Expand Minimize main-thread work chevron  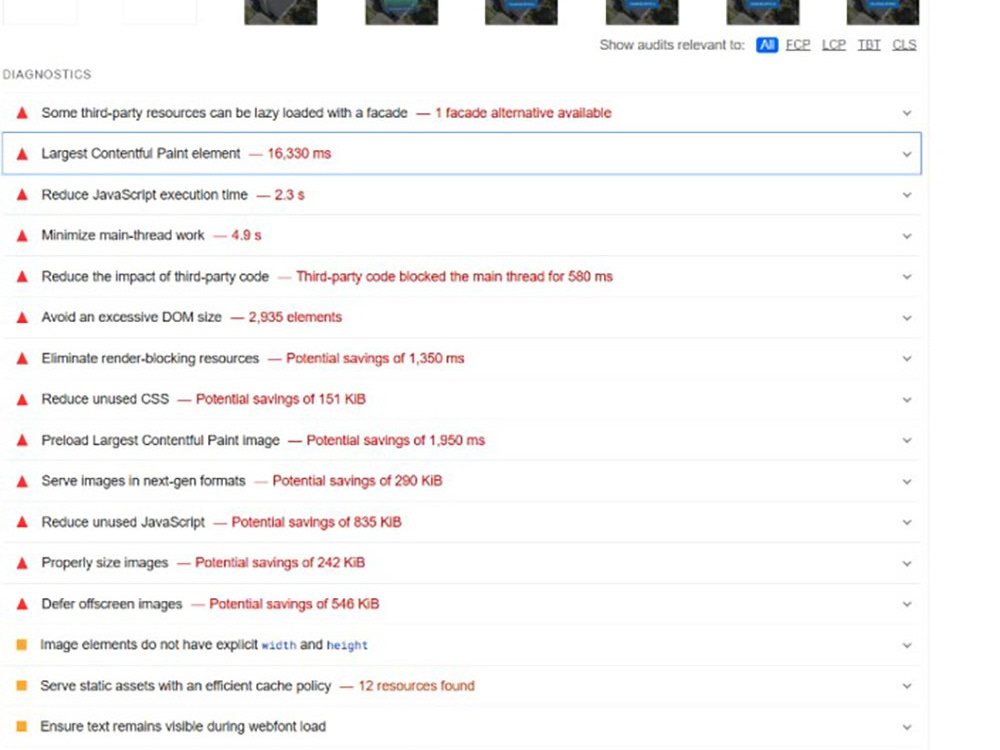pyautogui.click(x=906, y=236)
